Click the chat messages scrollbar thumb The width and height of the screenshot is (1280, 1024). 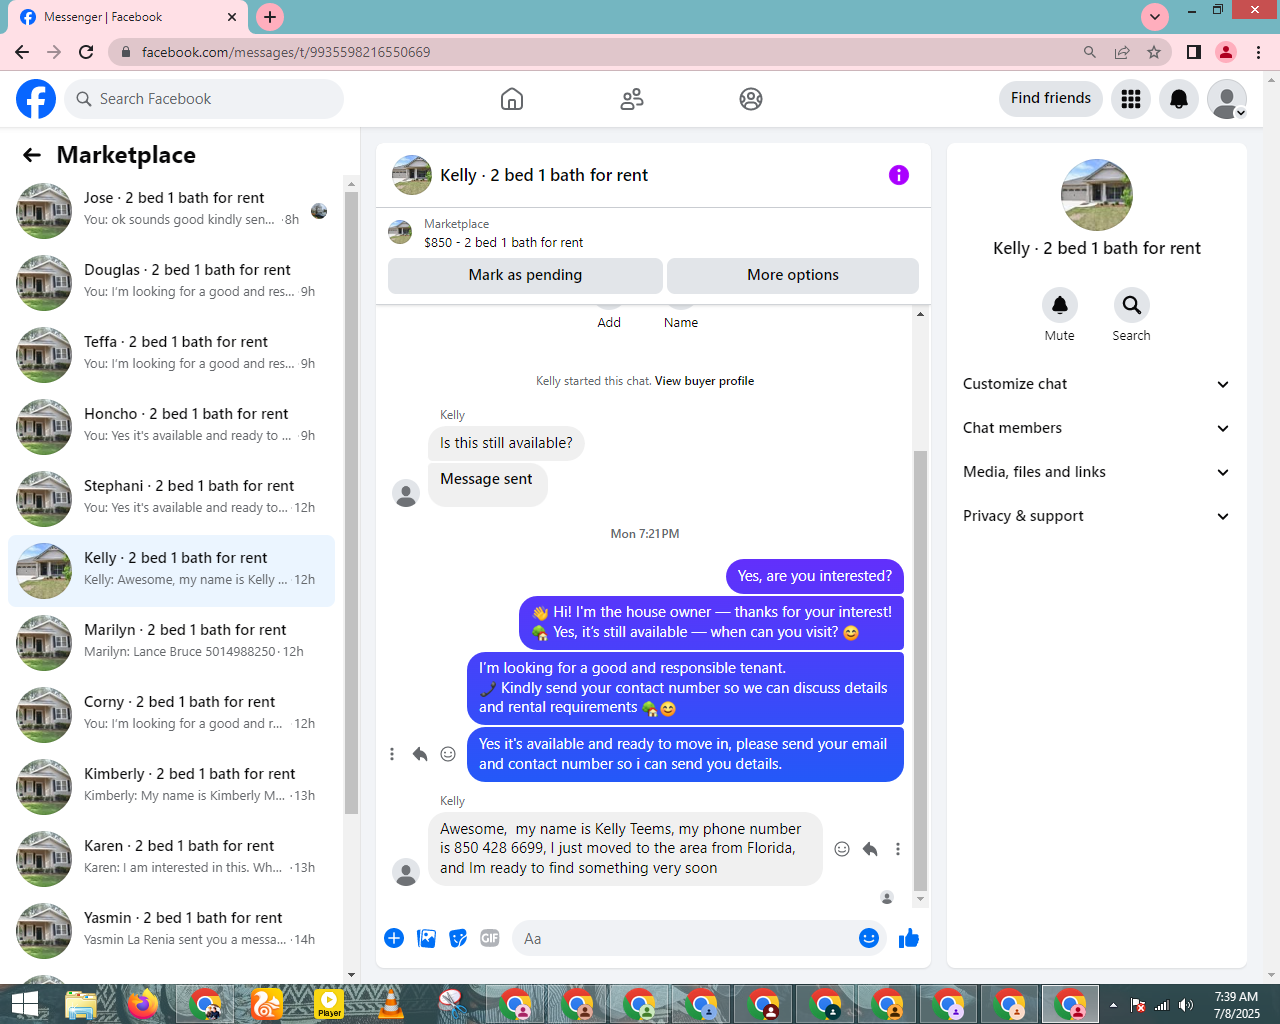[x=920, y=670]
